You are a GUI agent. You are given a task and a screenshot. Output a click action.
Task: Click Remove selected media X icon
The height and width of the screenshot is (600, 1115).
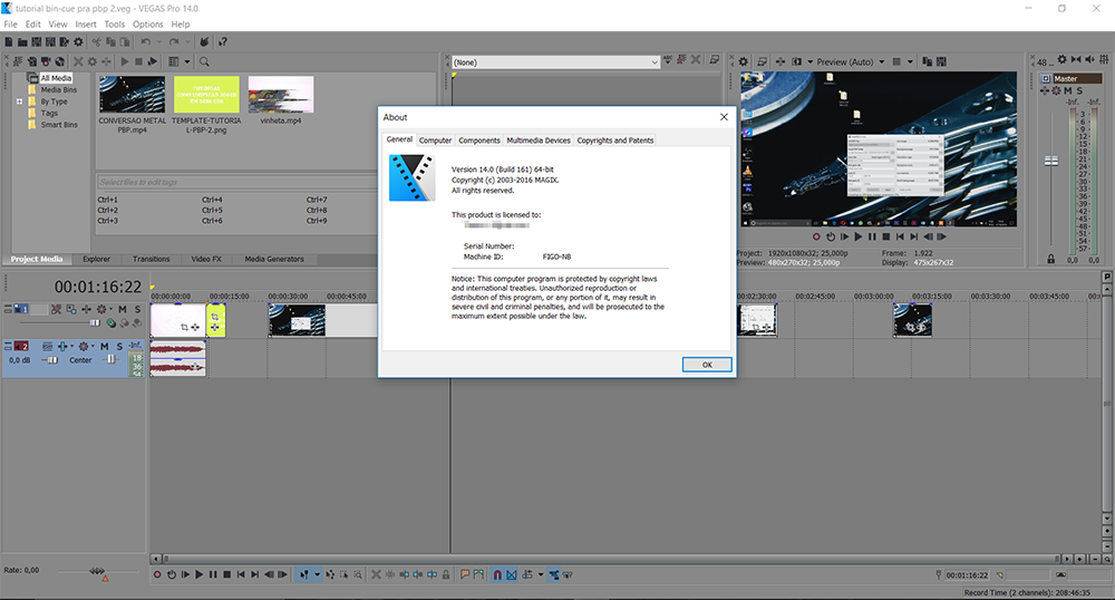(78, 62)
